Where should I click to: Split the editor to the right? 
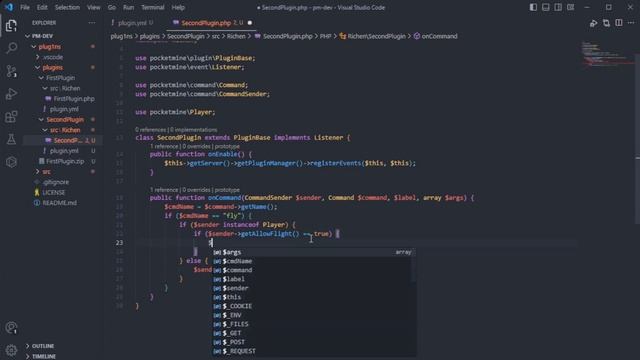tap(619, 23)
